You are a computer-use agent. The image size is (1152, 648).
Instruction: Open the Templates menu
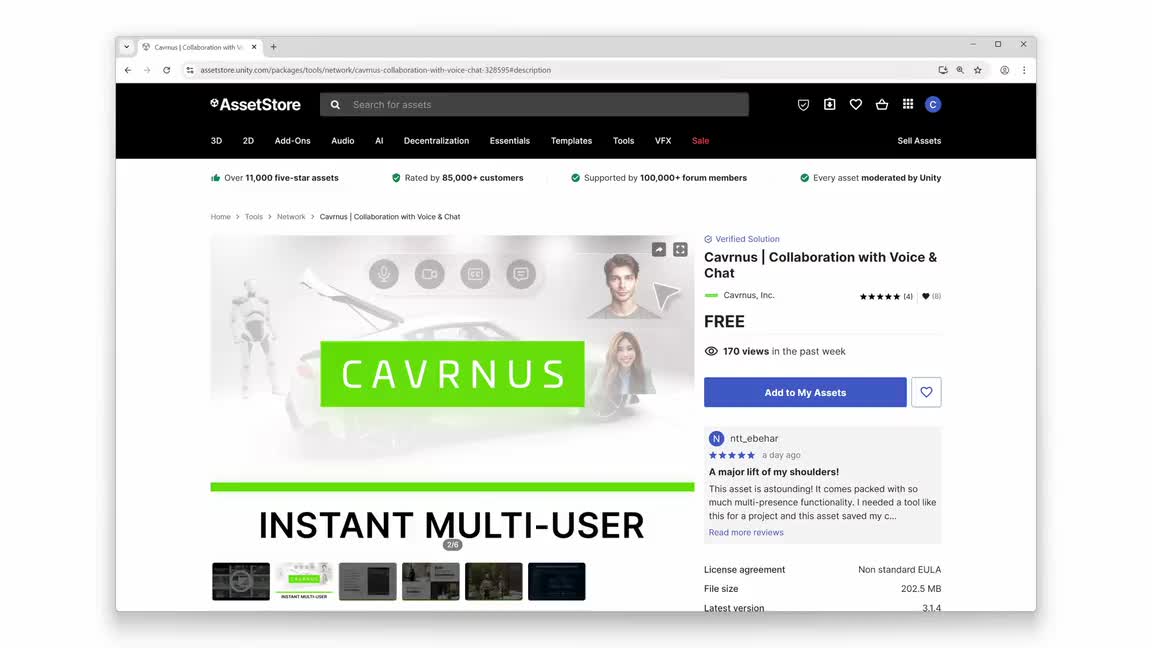(x=572, y=140)
